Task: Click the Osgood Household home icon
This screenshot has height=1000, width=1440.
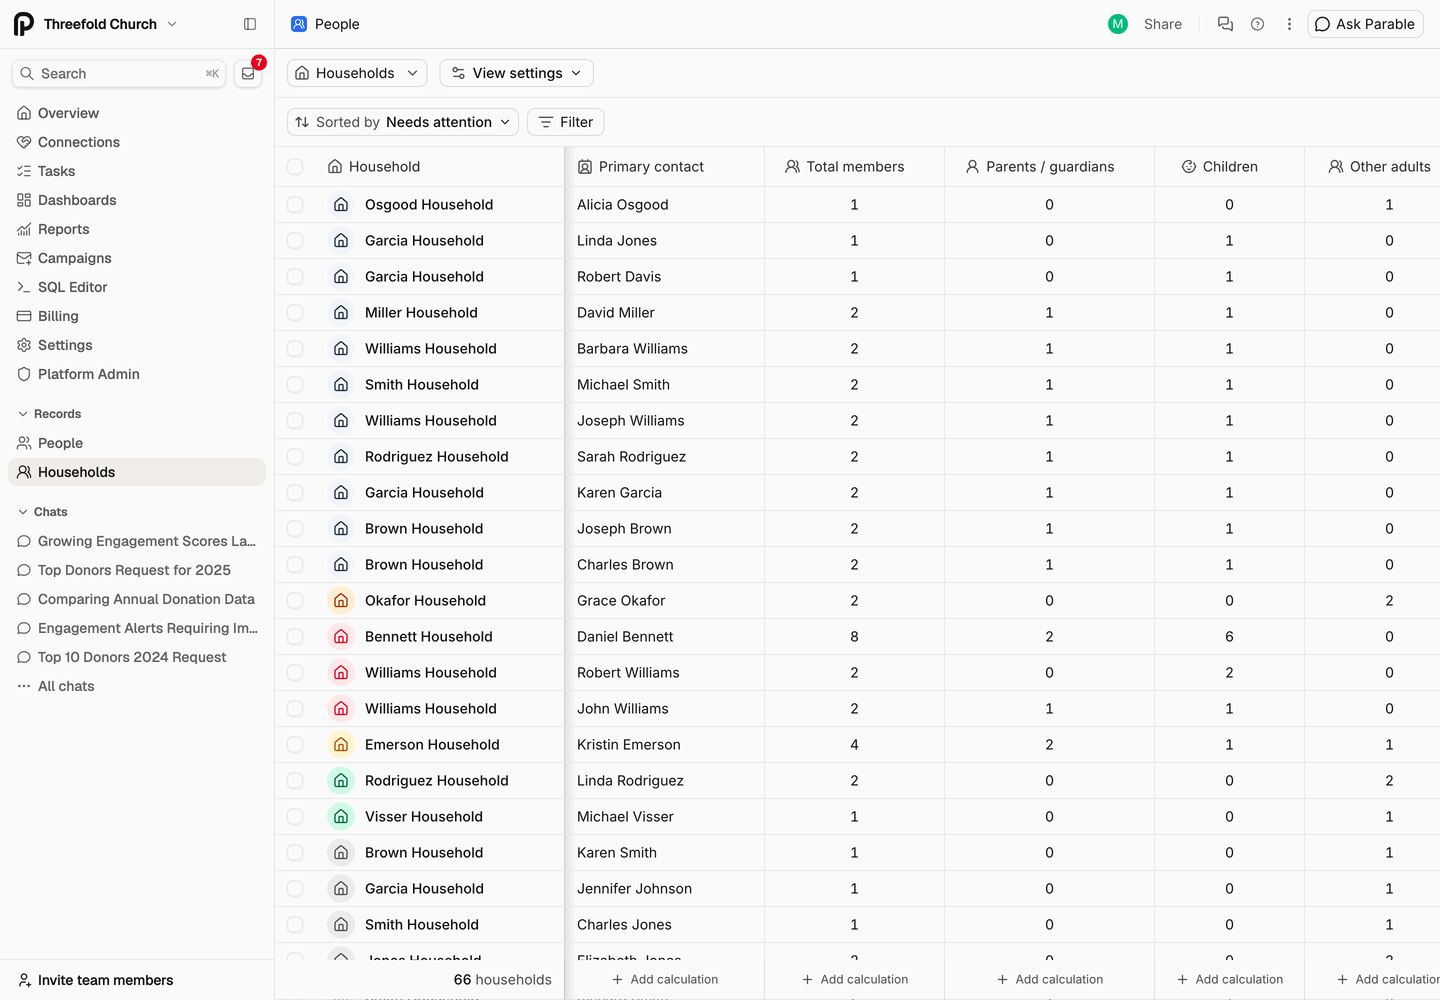Action: (341, 204)
